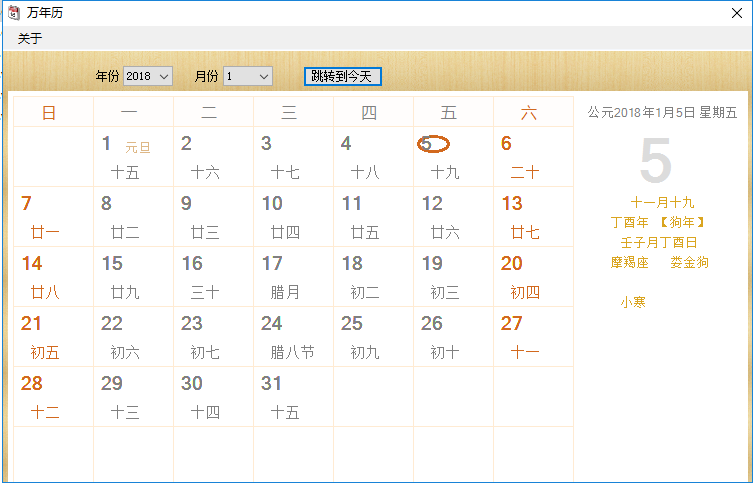Click the 丁酉年【狗年】 text

pos(659,222)
